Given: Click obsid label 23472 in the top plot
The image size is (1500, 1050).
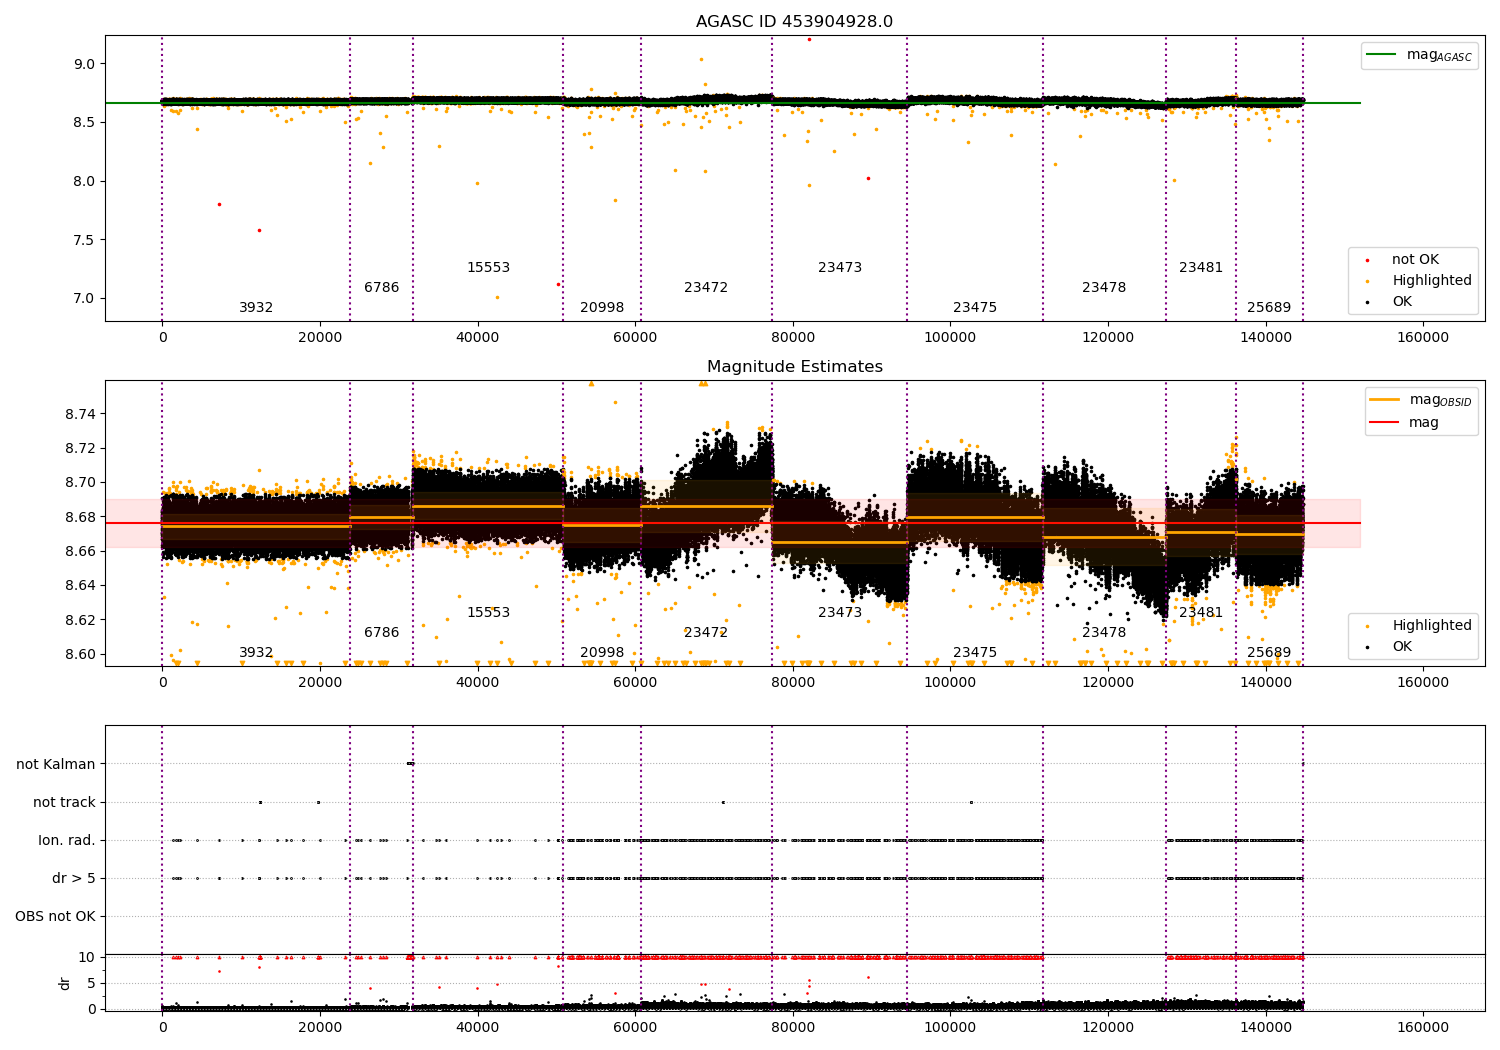Looking at the screenshot, I should click(706, 288).
